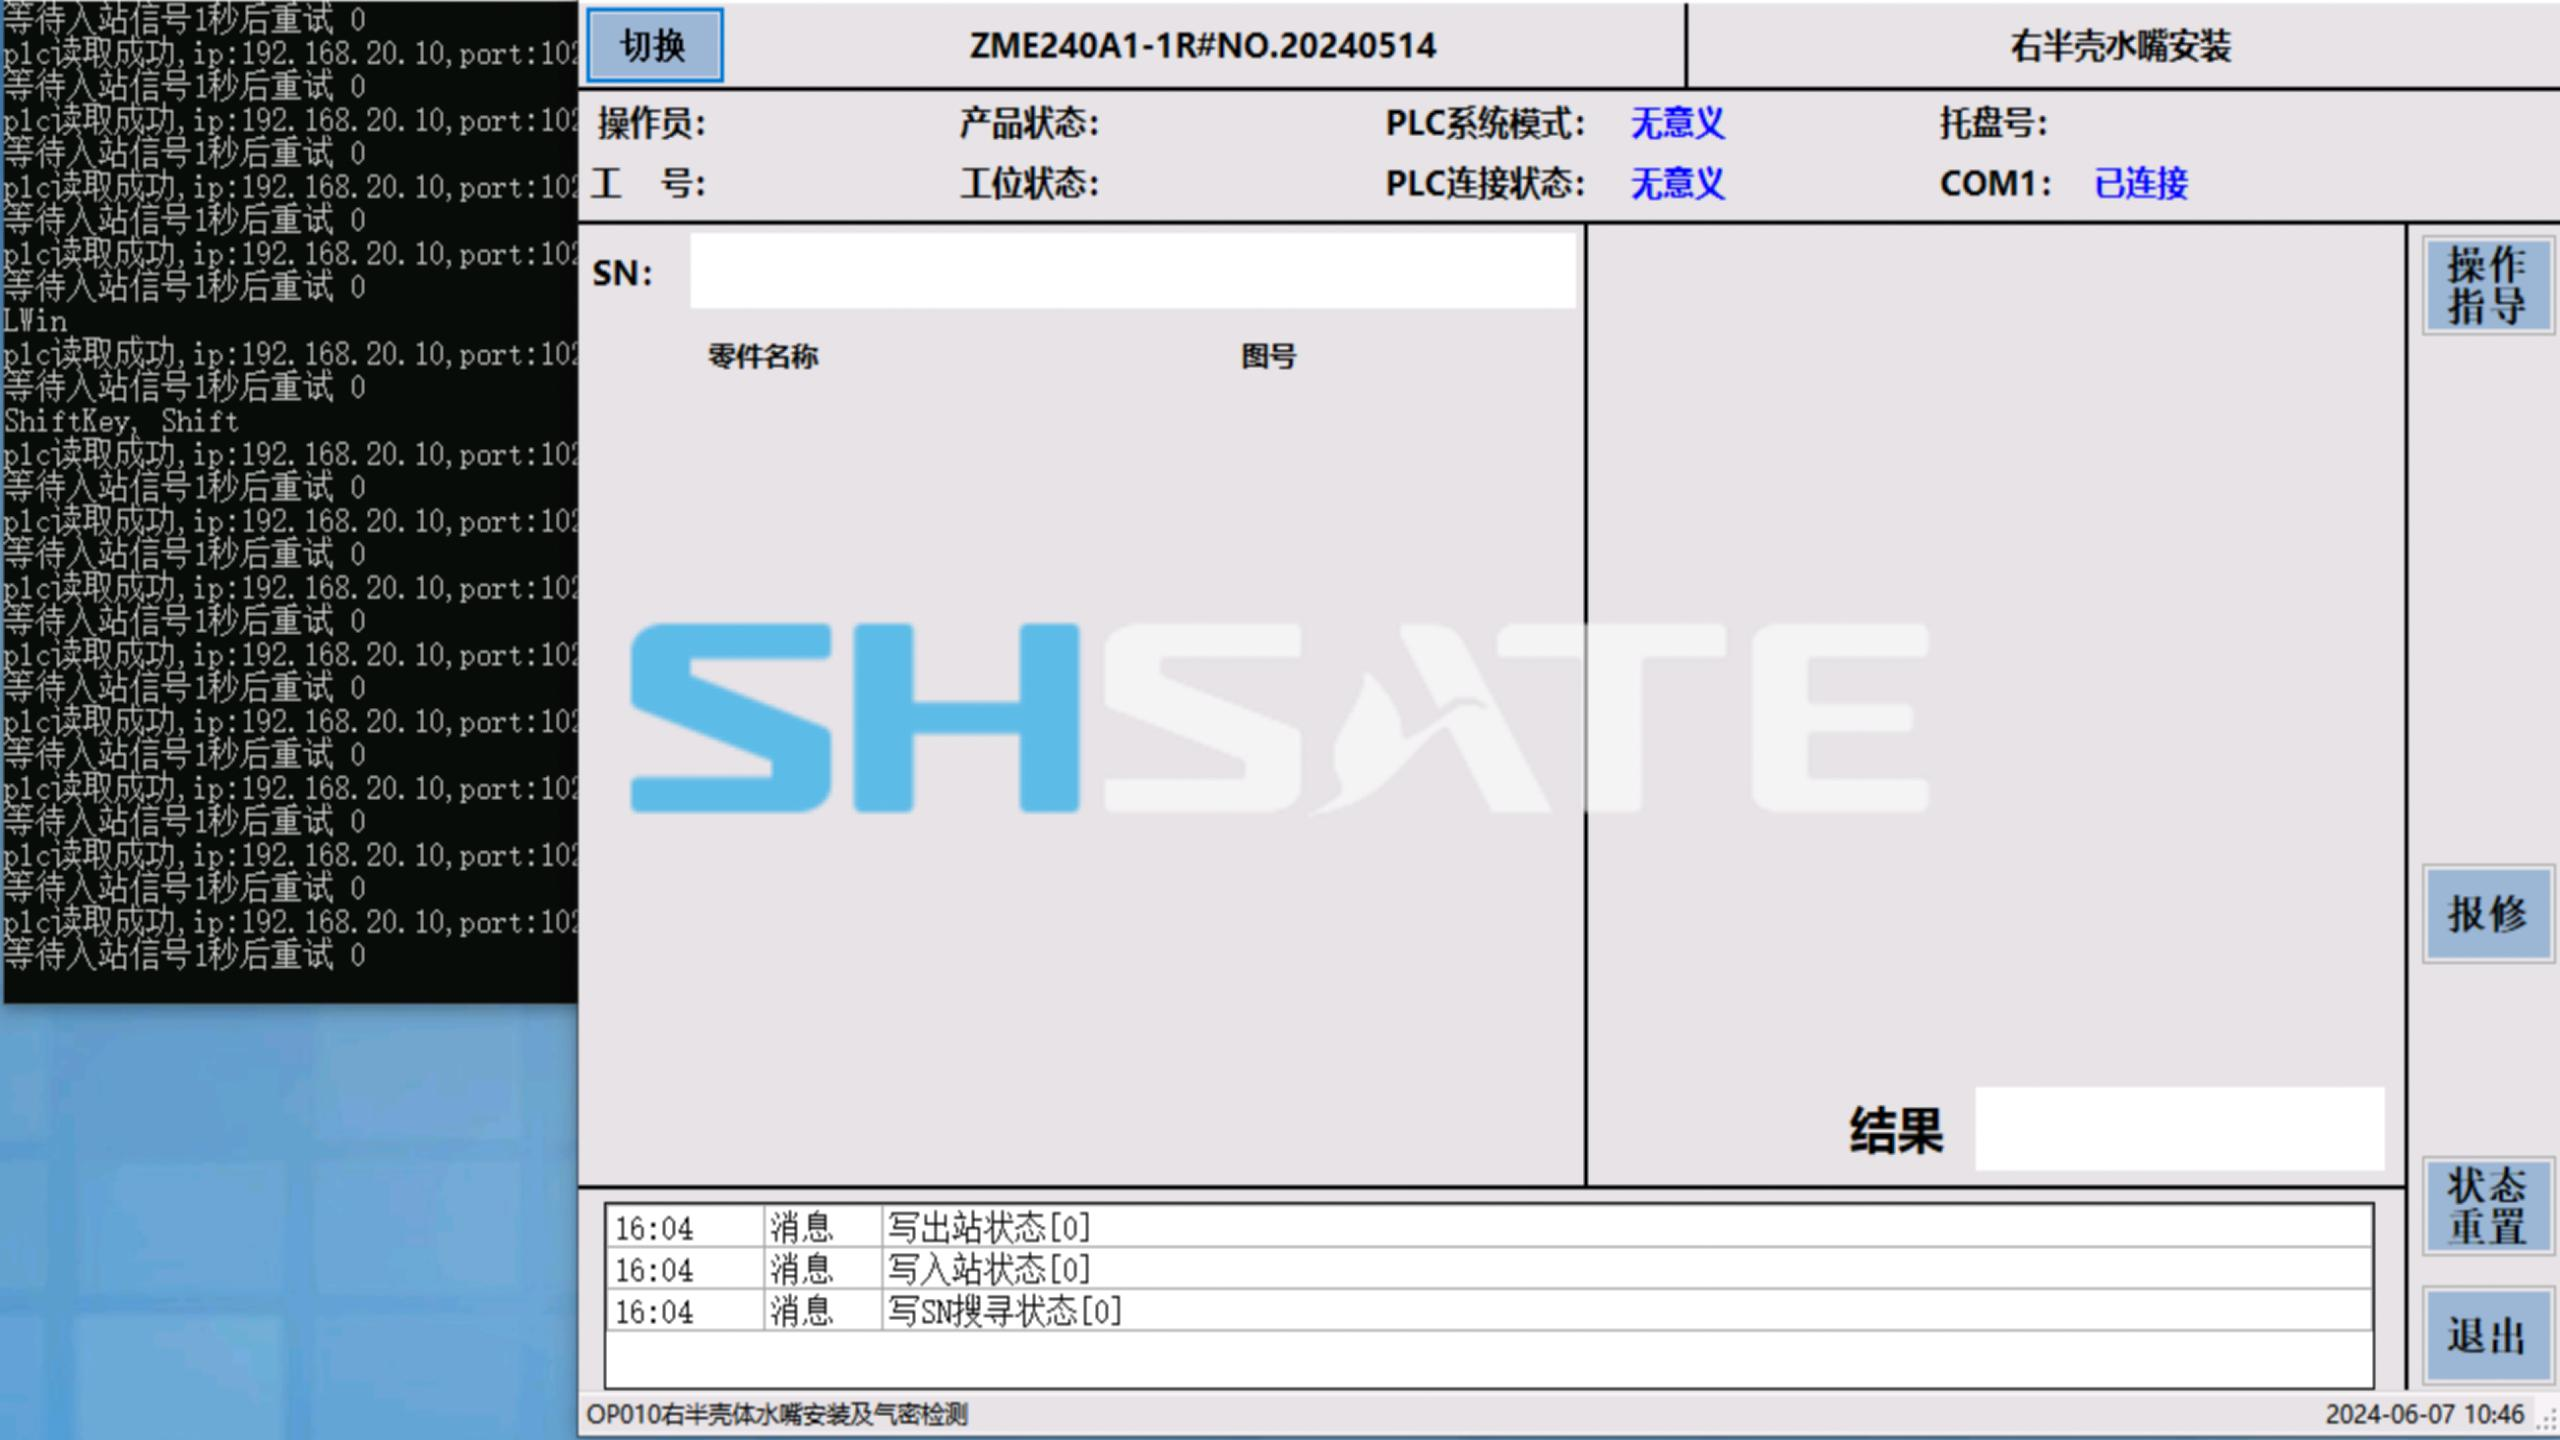Select the 写入站状态[0] log row
2560x1440 pixels.
click(x=988, y=1269)
